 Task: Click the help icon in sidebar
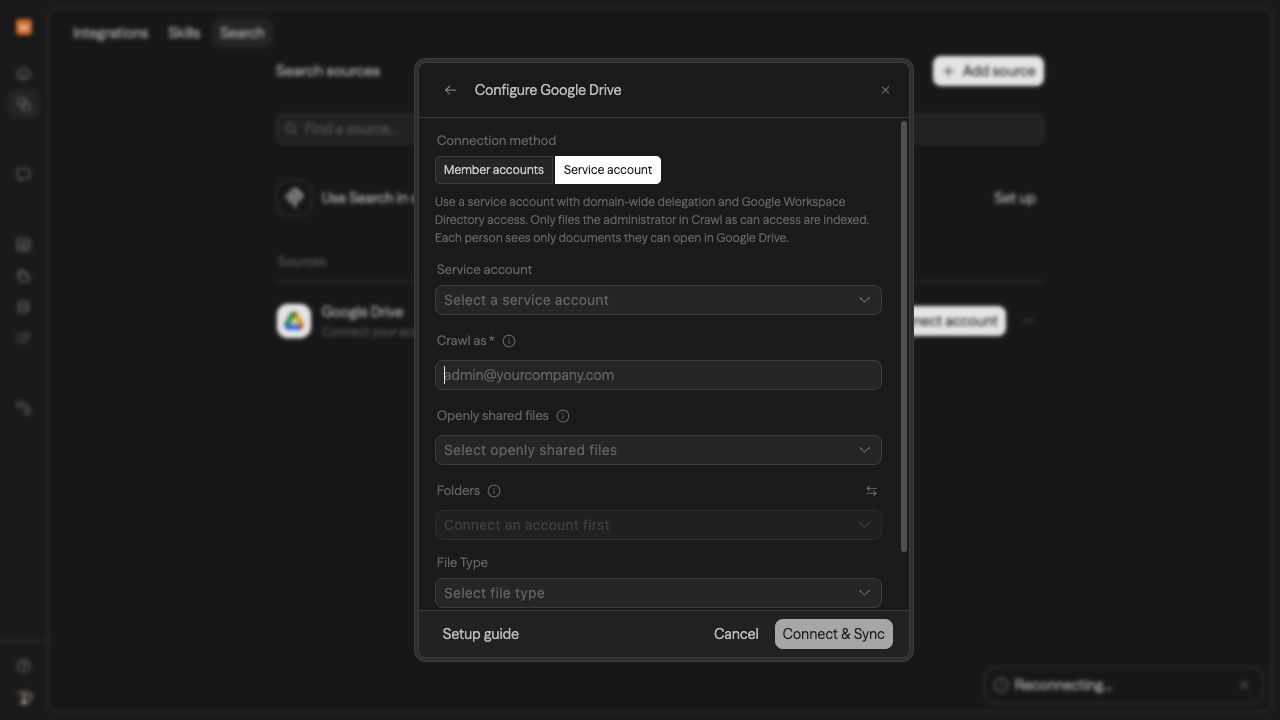24,666
